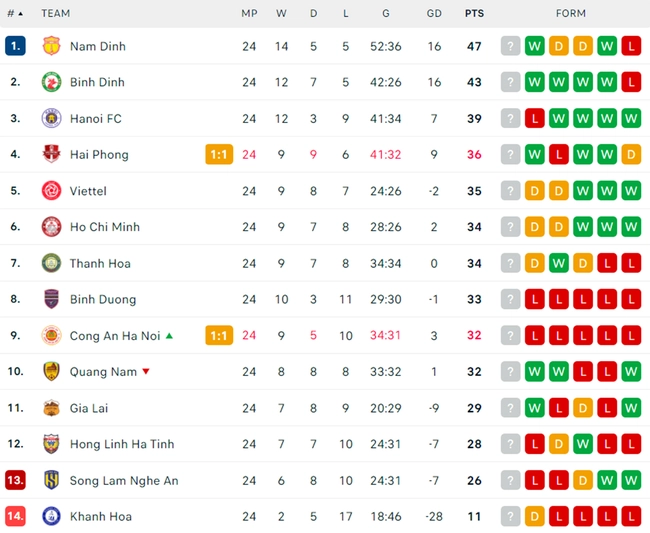This screenshot has height=533, width=650.
Task: Open Hanoi FC's club badge
Action: [51, 119]
